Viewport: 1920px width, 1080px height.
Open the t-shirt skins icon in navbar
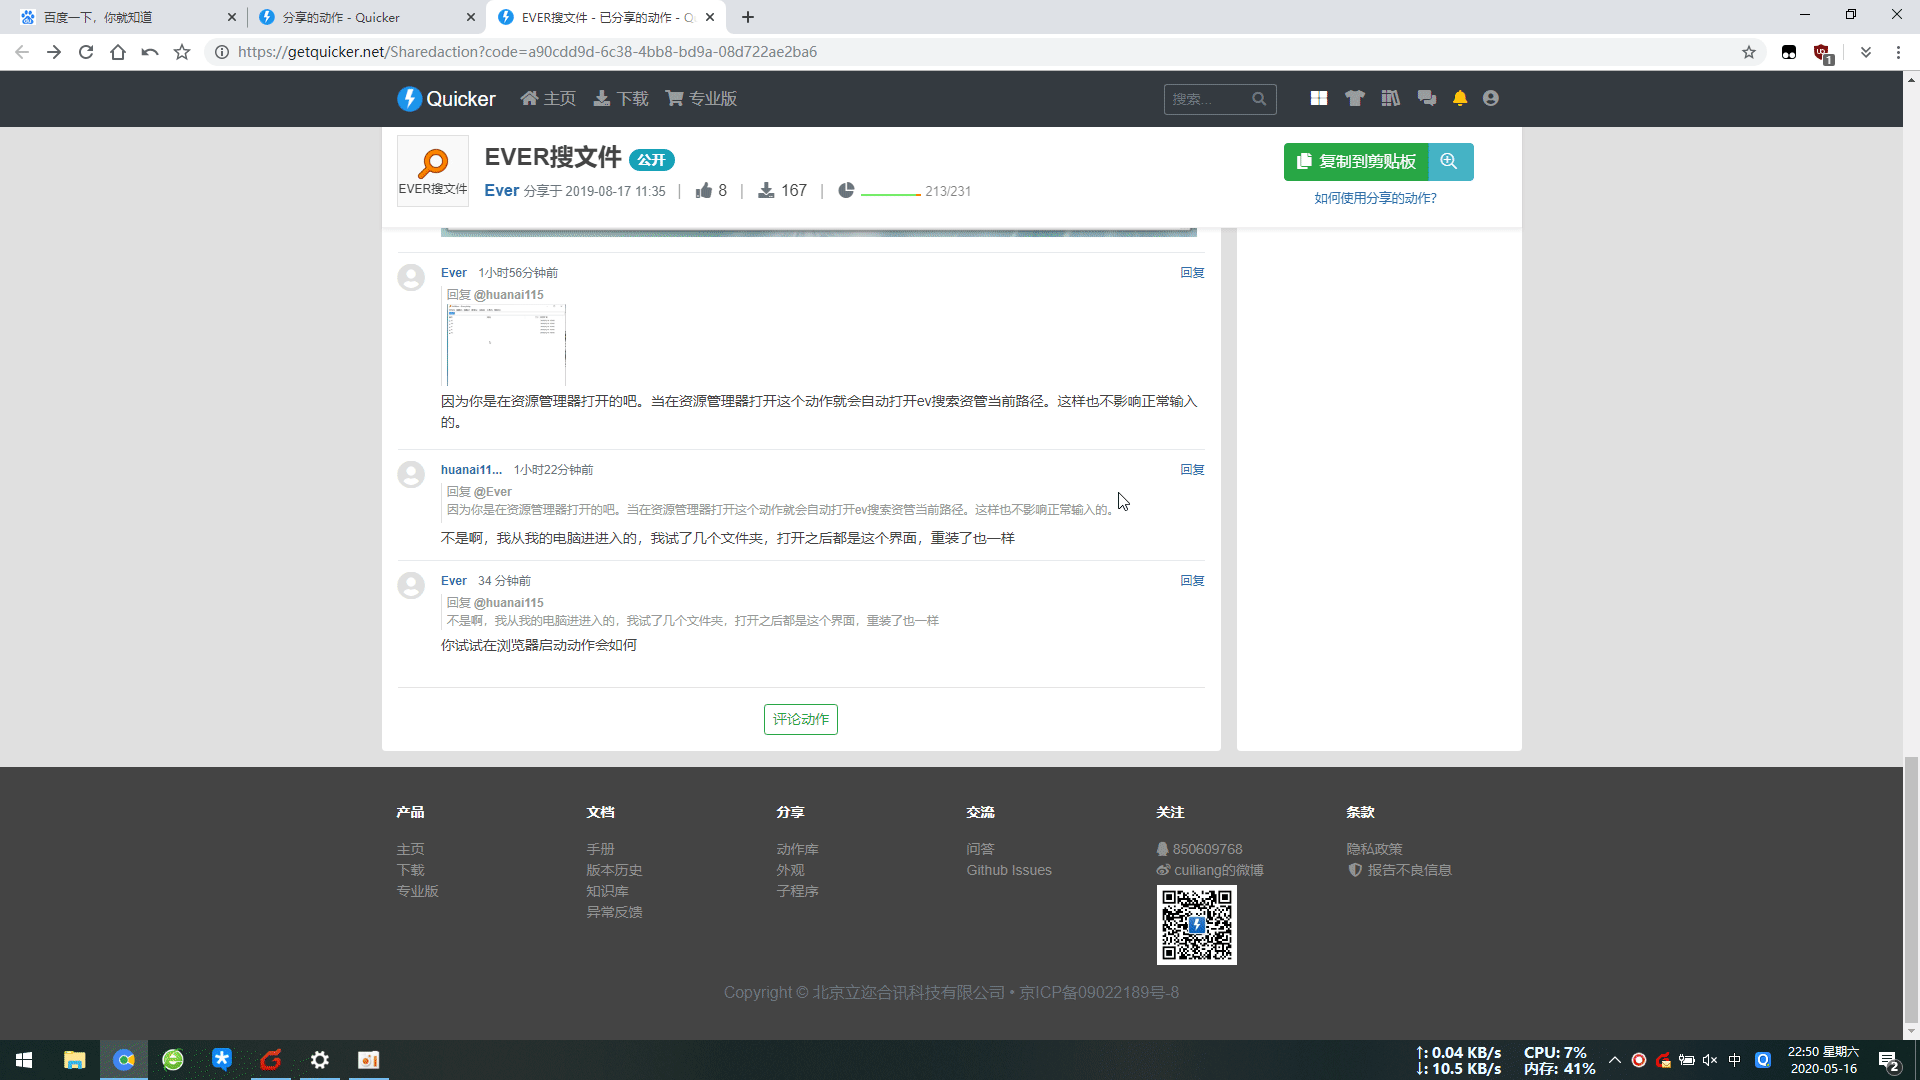(x=1355, y=98)
